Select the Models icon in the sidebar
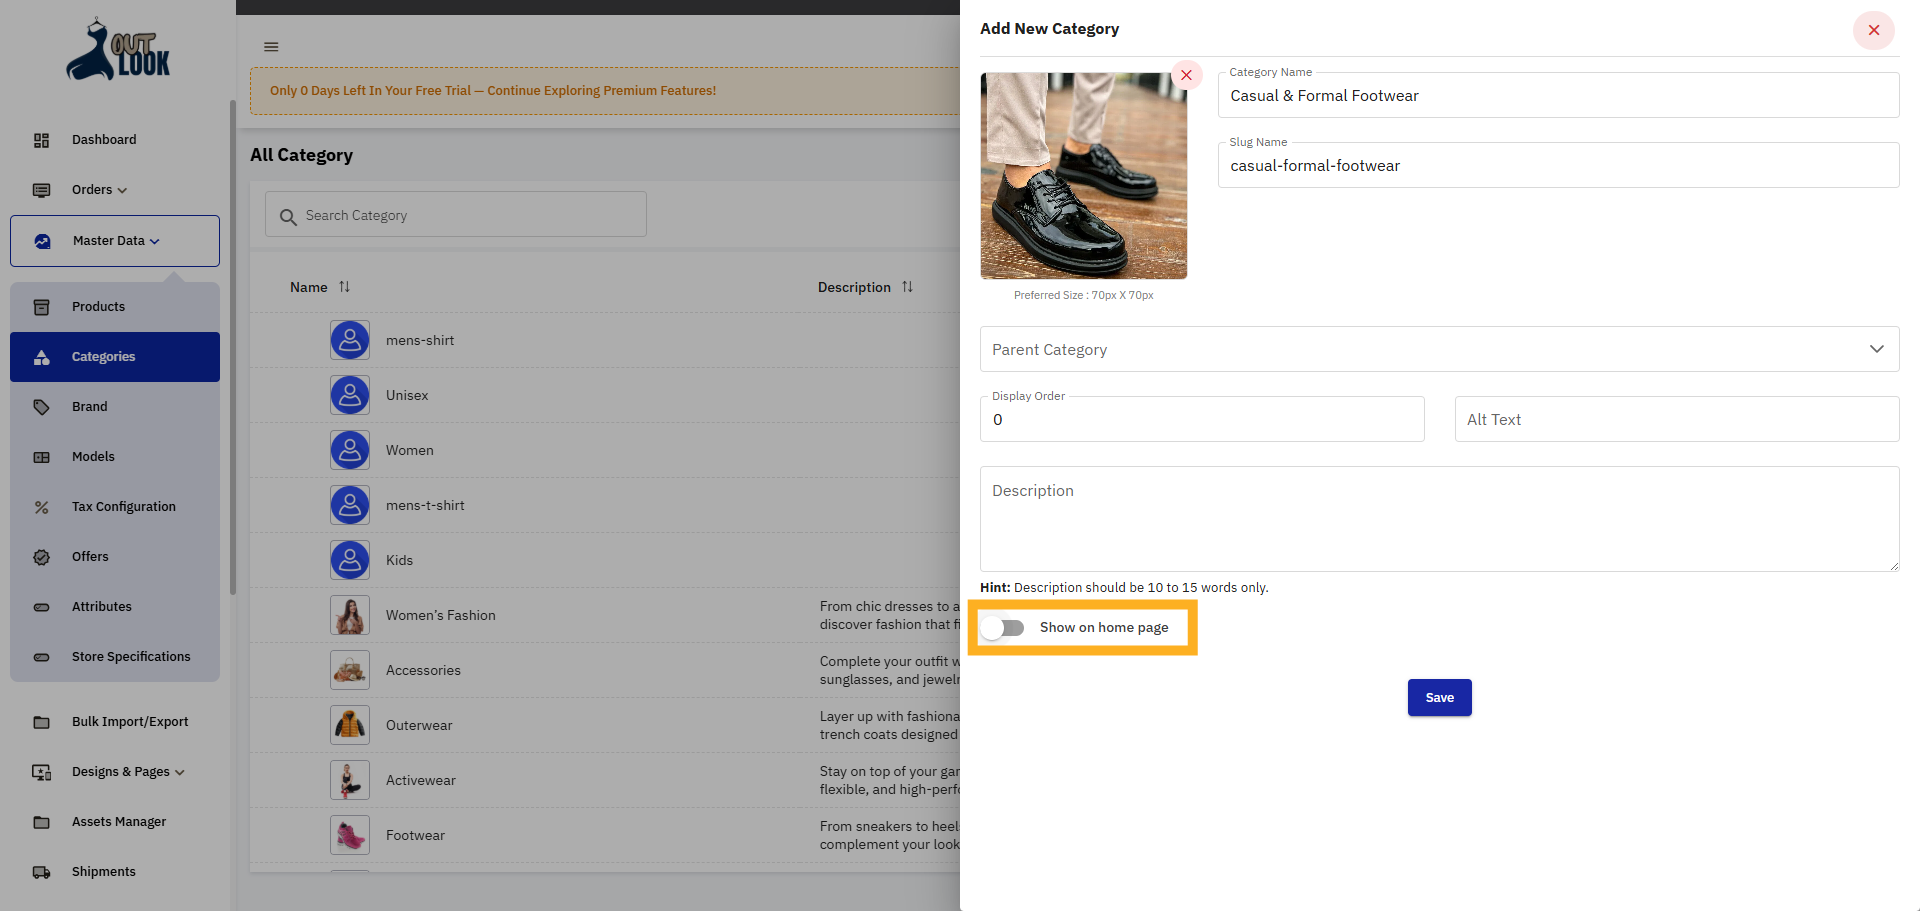1920x911 pixels. point(41,456)
